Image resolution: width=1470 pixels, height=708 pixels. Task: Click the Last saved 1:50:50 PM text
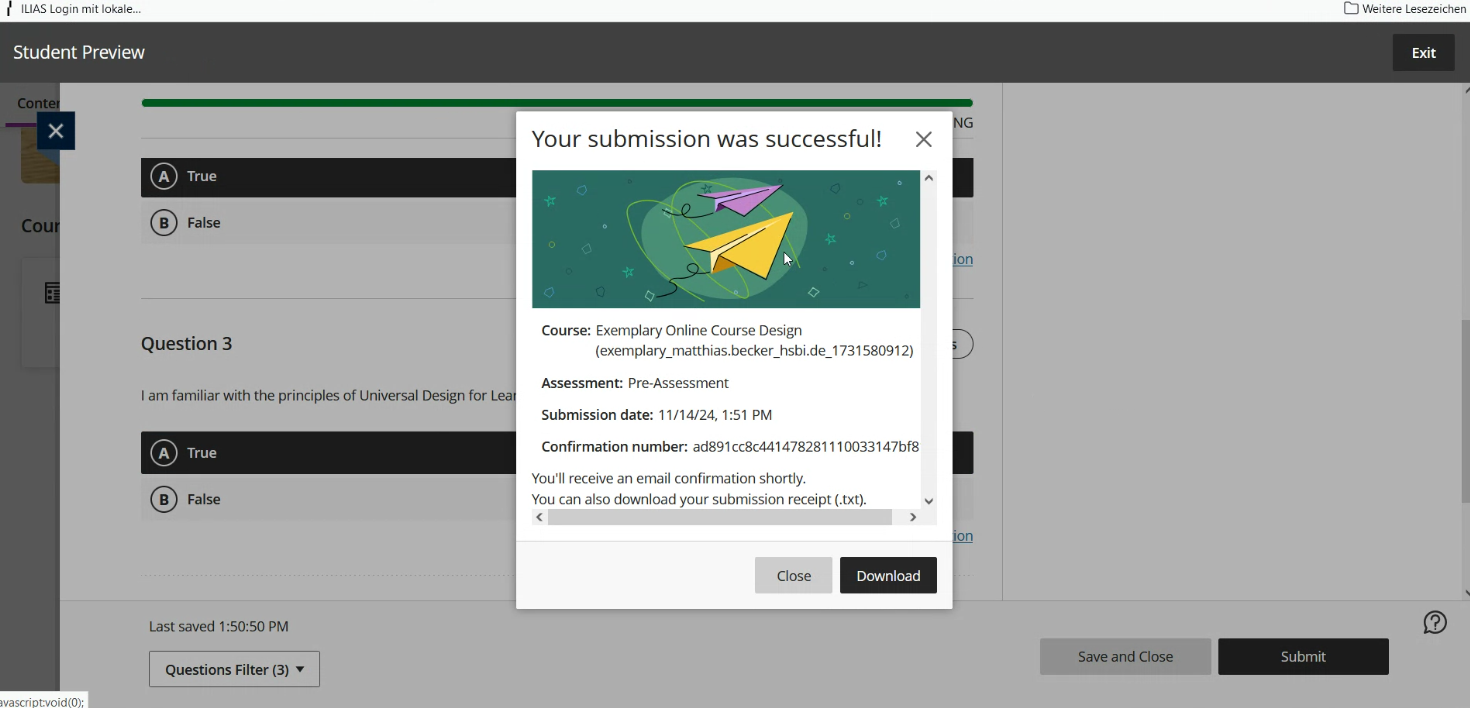click(218, 626)
